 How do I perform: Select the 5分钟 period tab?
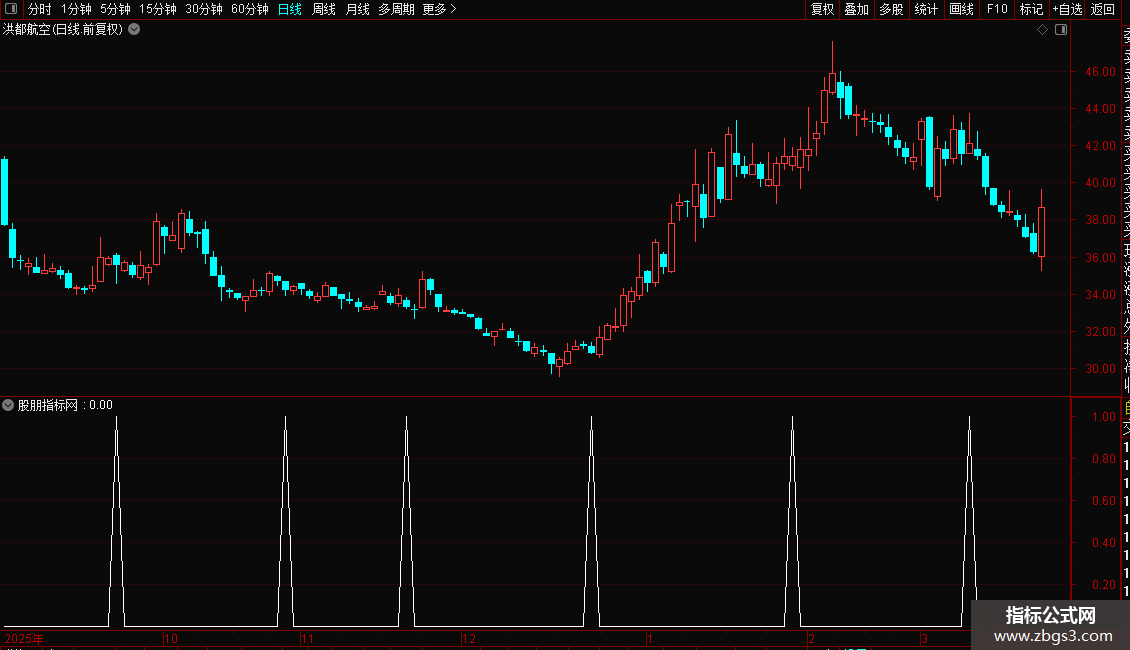coord(115,9)
